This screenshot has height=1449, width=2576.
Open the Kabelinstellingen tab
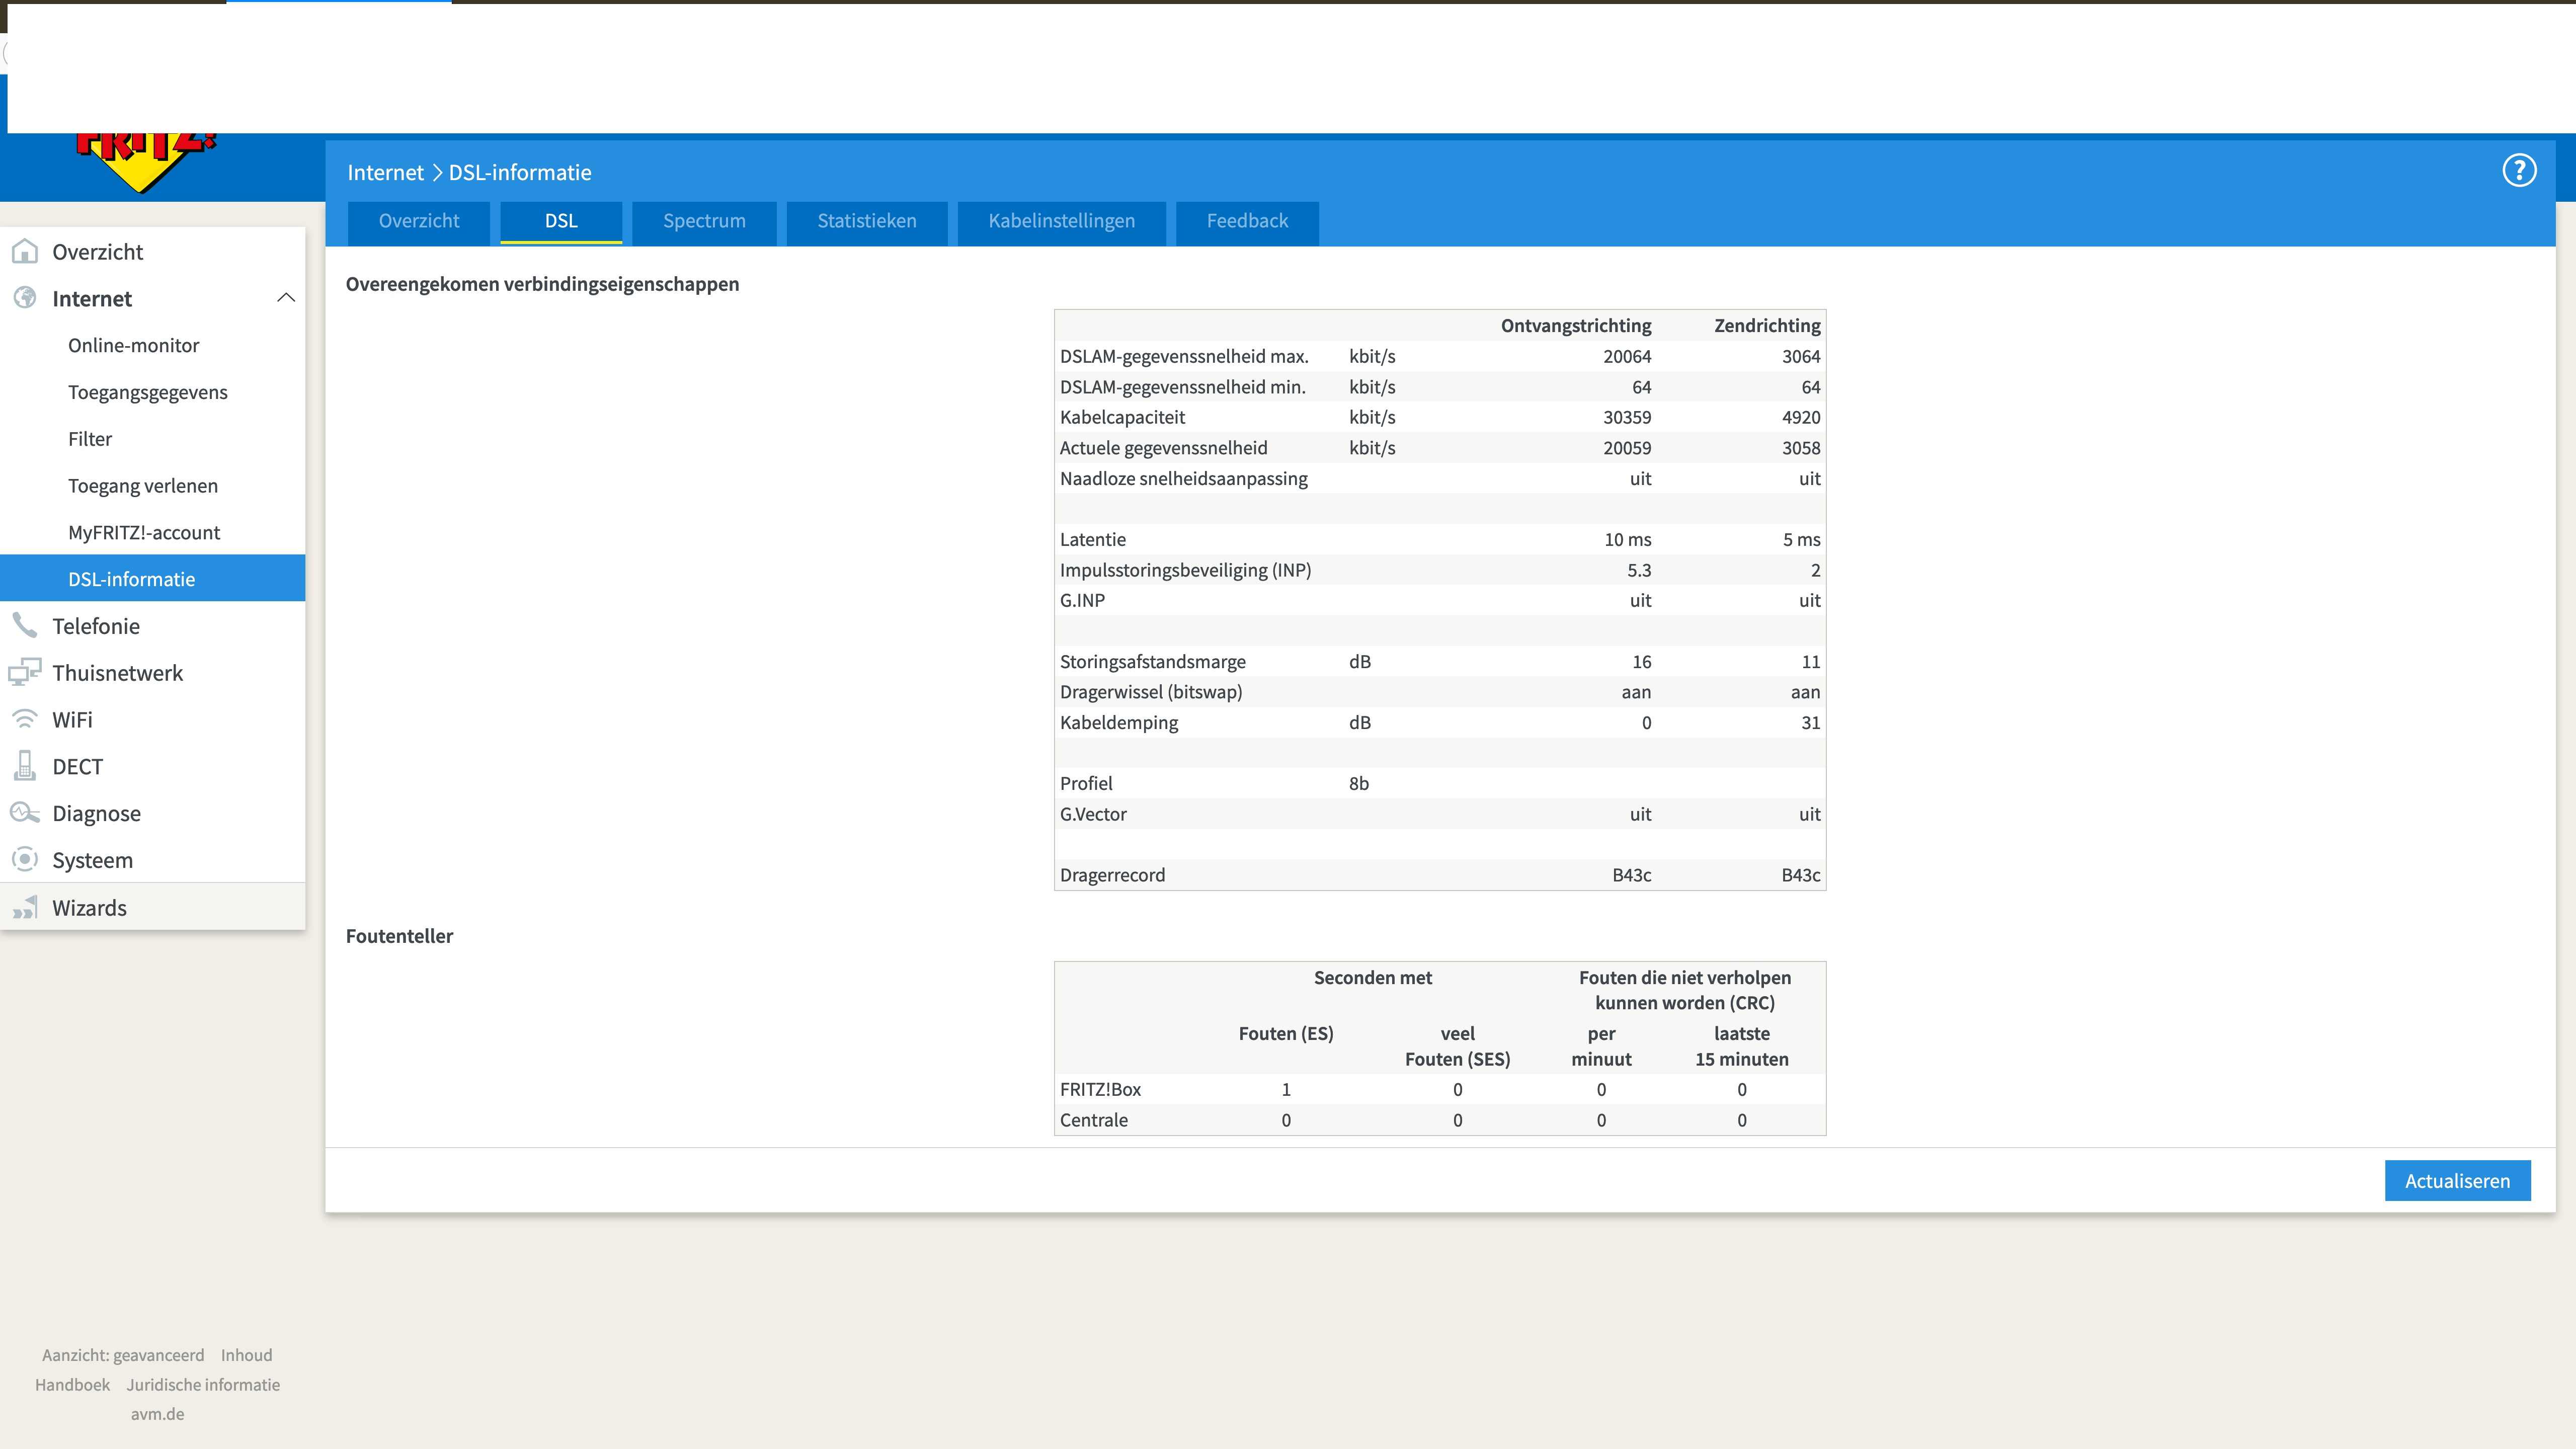click(1061, 221)
